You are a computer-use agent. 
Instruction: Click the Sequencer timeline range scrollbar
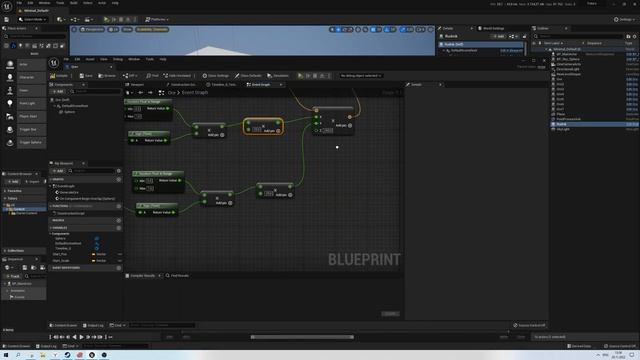pyautogui.click(x=302, y=337)
